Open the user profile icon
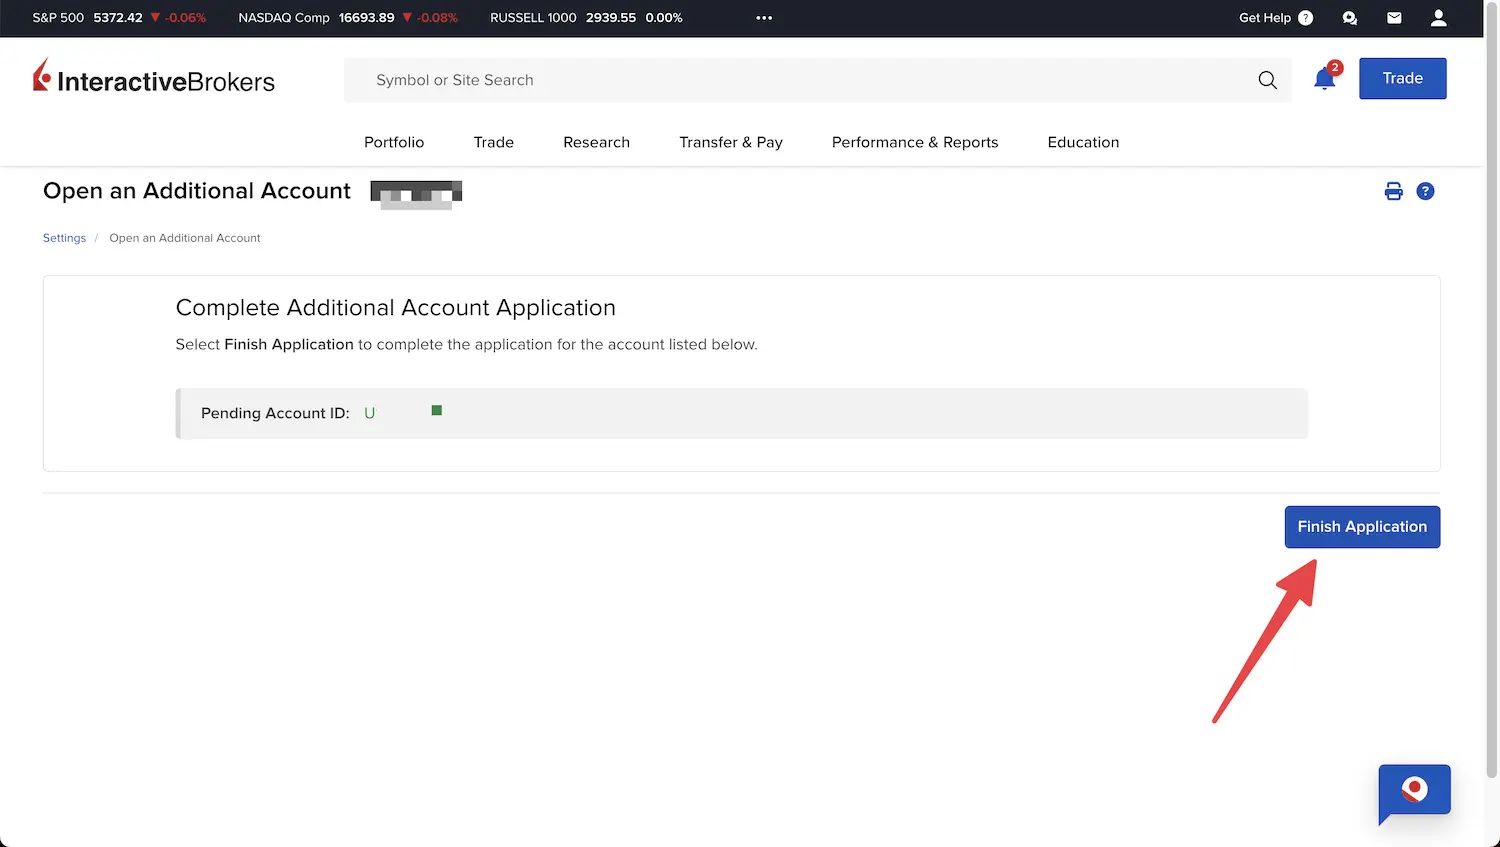This screenshot has width=1500, height=847. pos(1438,18)
